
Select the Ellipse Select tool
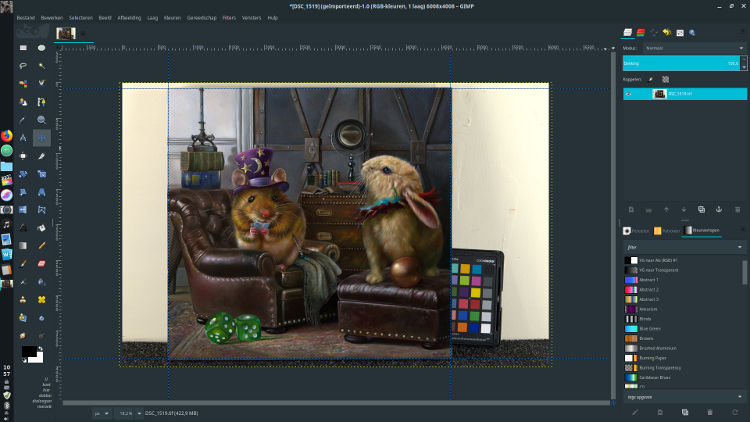pos(42,48)
